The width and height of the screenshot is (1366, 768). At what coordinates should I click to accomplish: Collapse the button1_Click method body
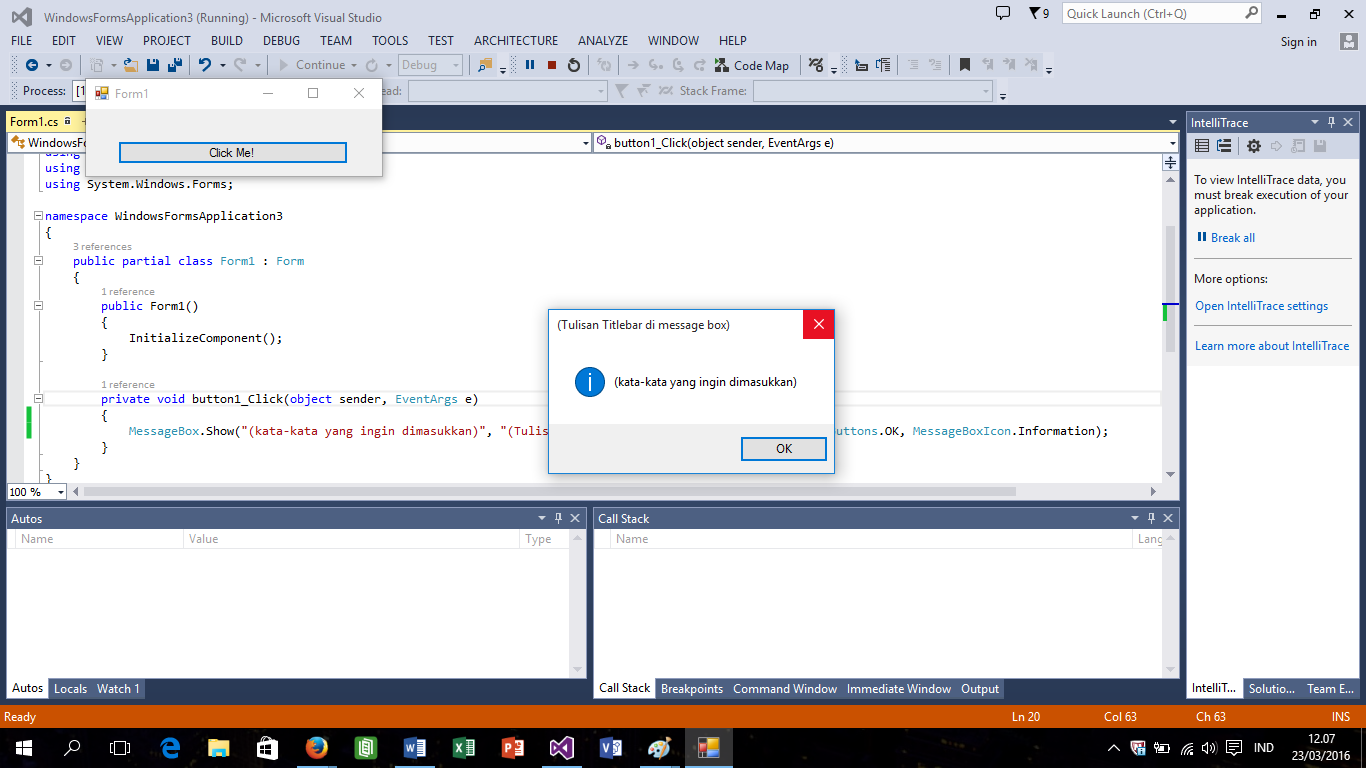(x=37, y=398)
